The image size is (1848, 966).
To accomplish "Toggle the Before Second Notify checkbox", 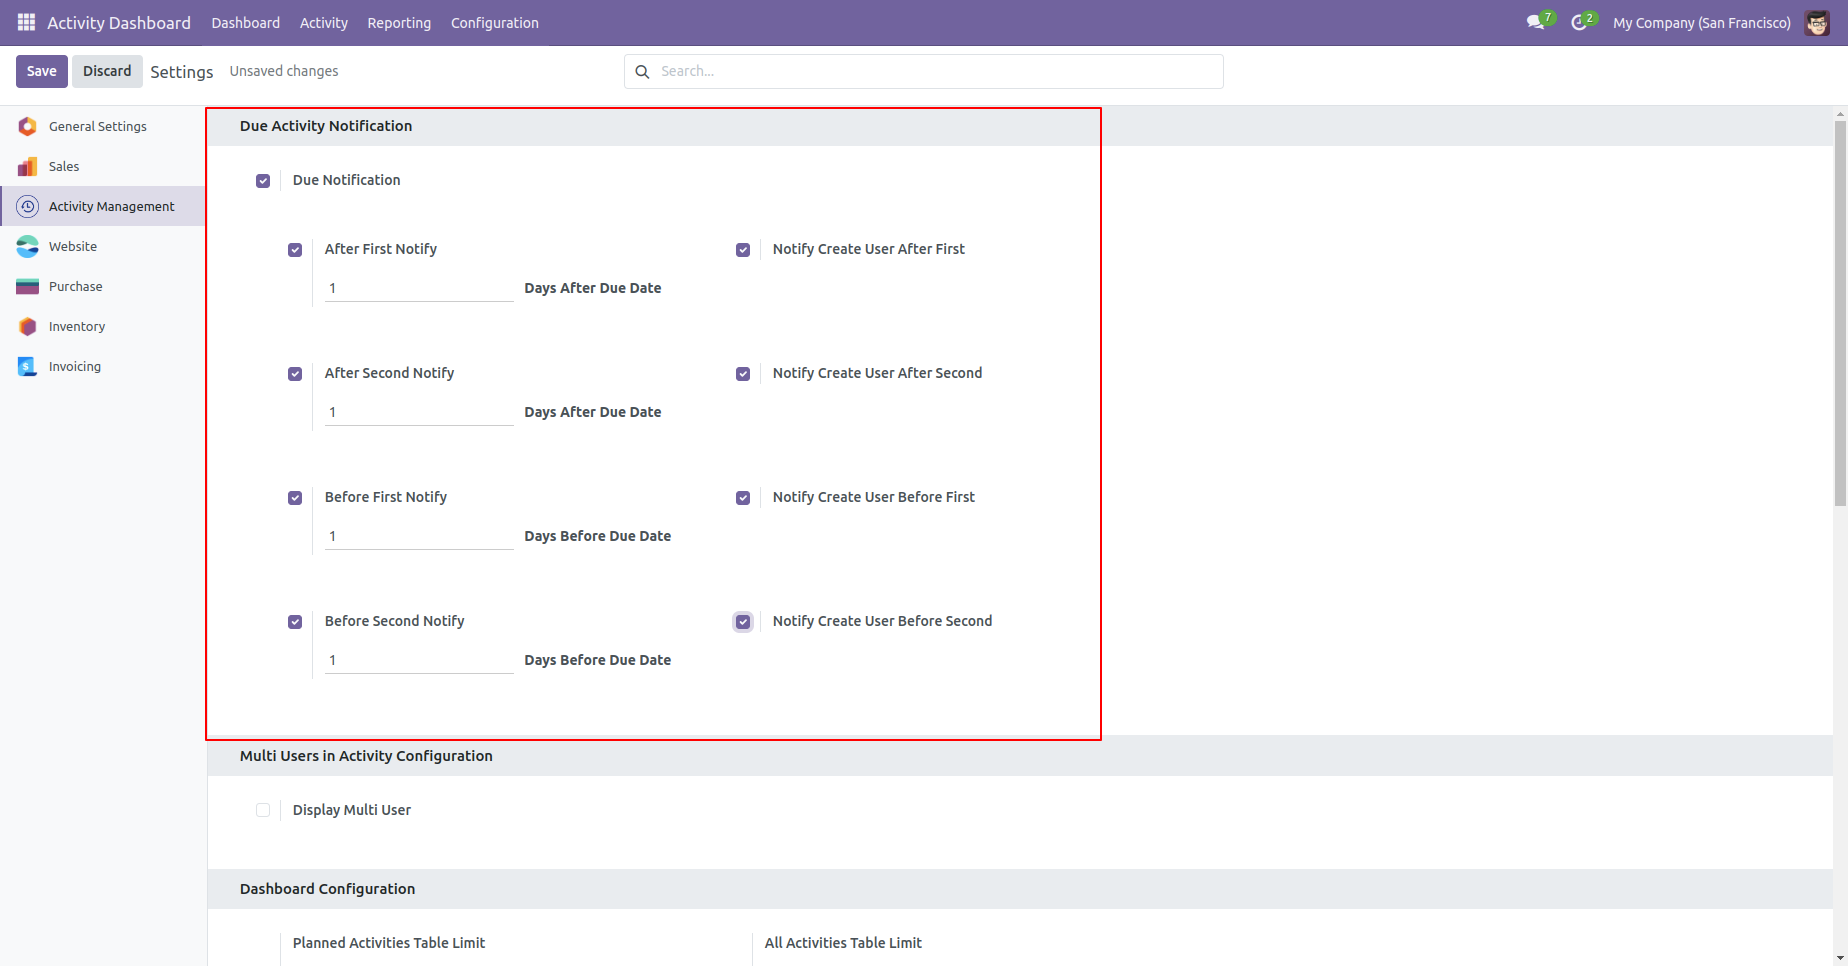I will click(x=295, y=622).
